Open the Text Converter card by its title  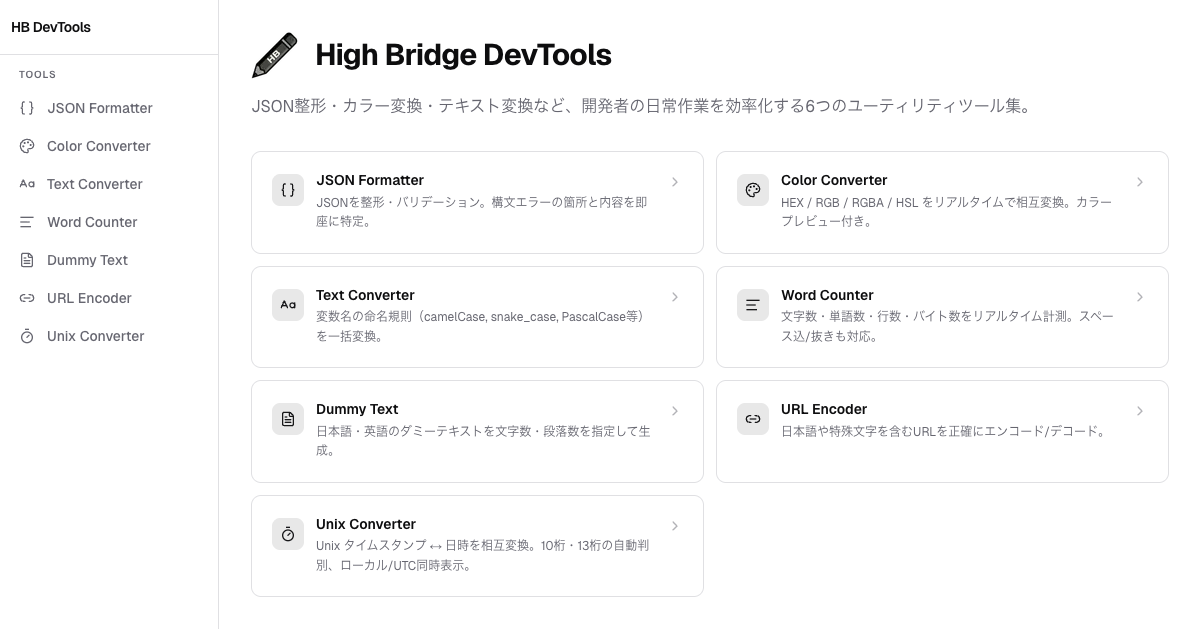click(365, 295)
